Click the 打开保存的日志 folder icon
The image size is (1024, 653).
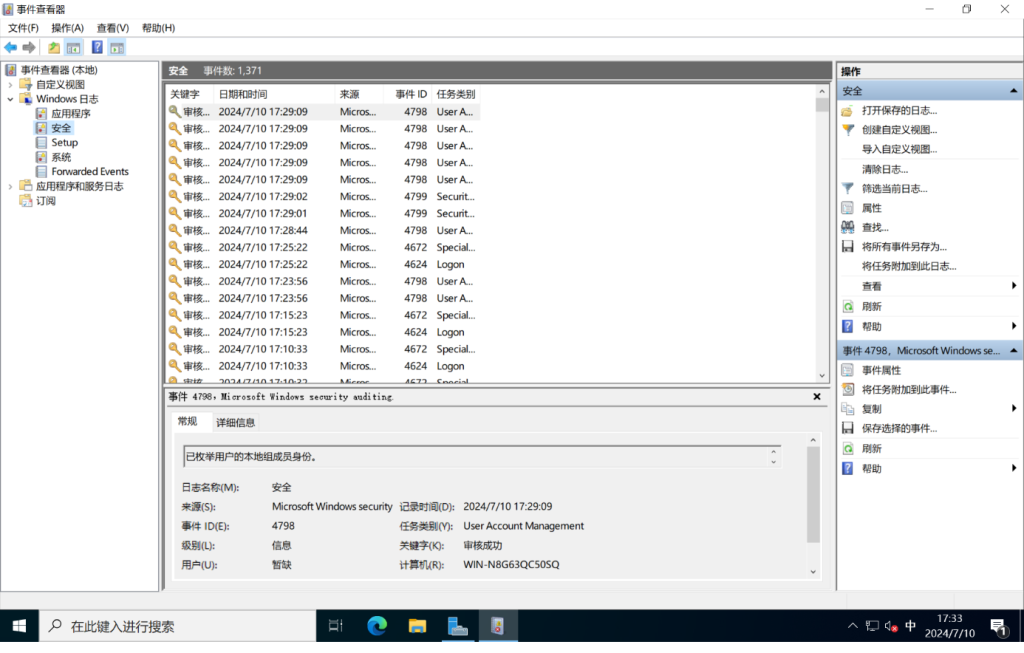tap(848, 110)
